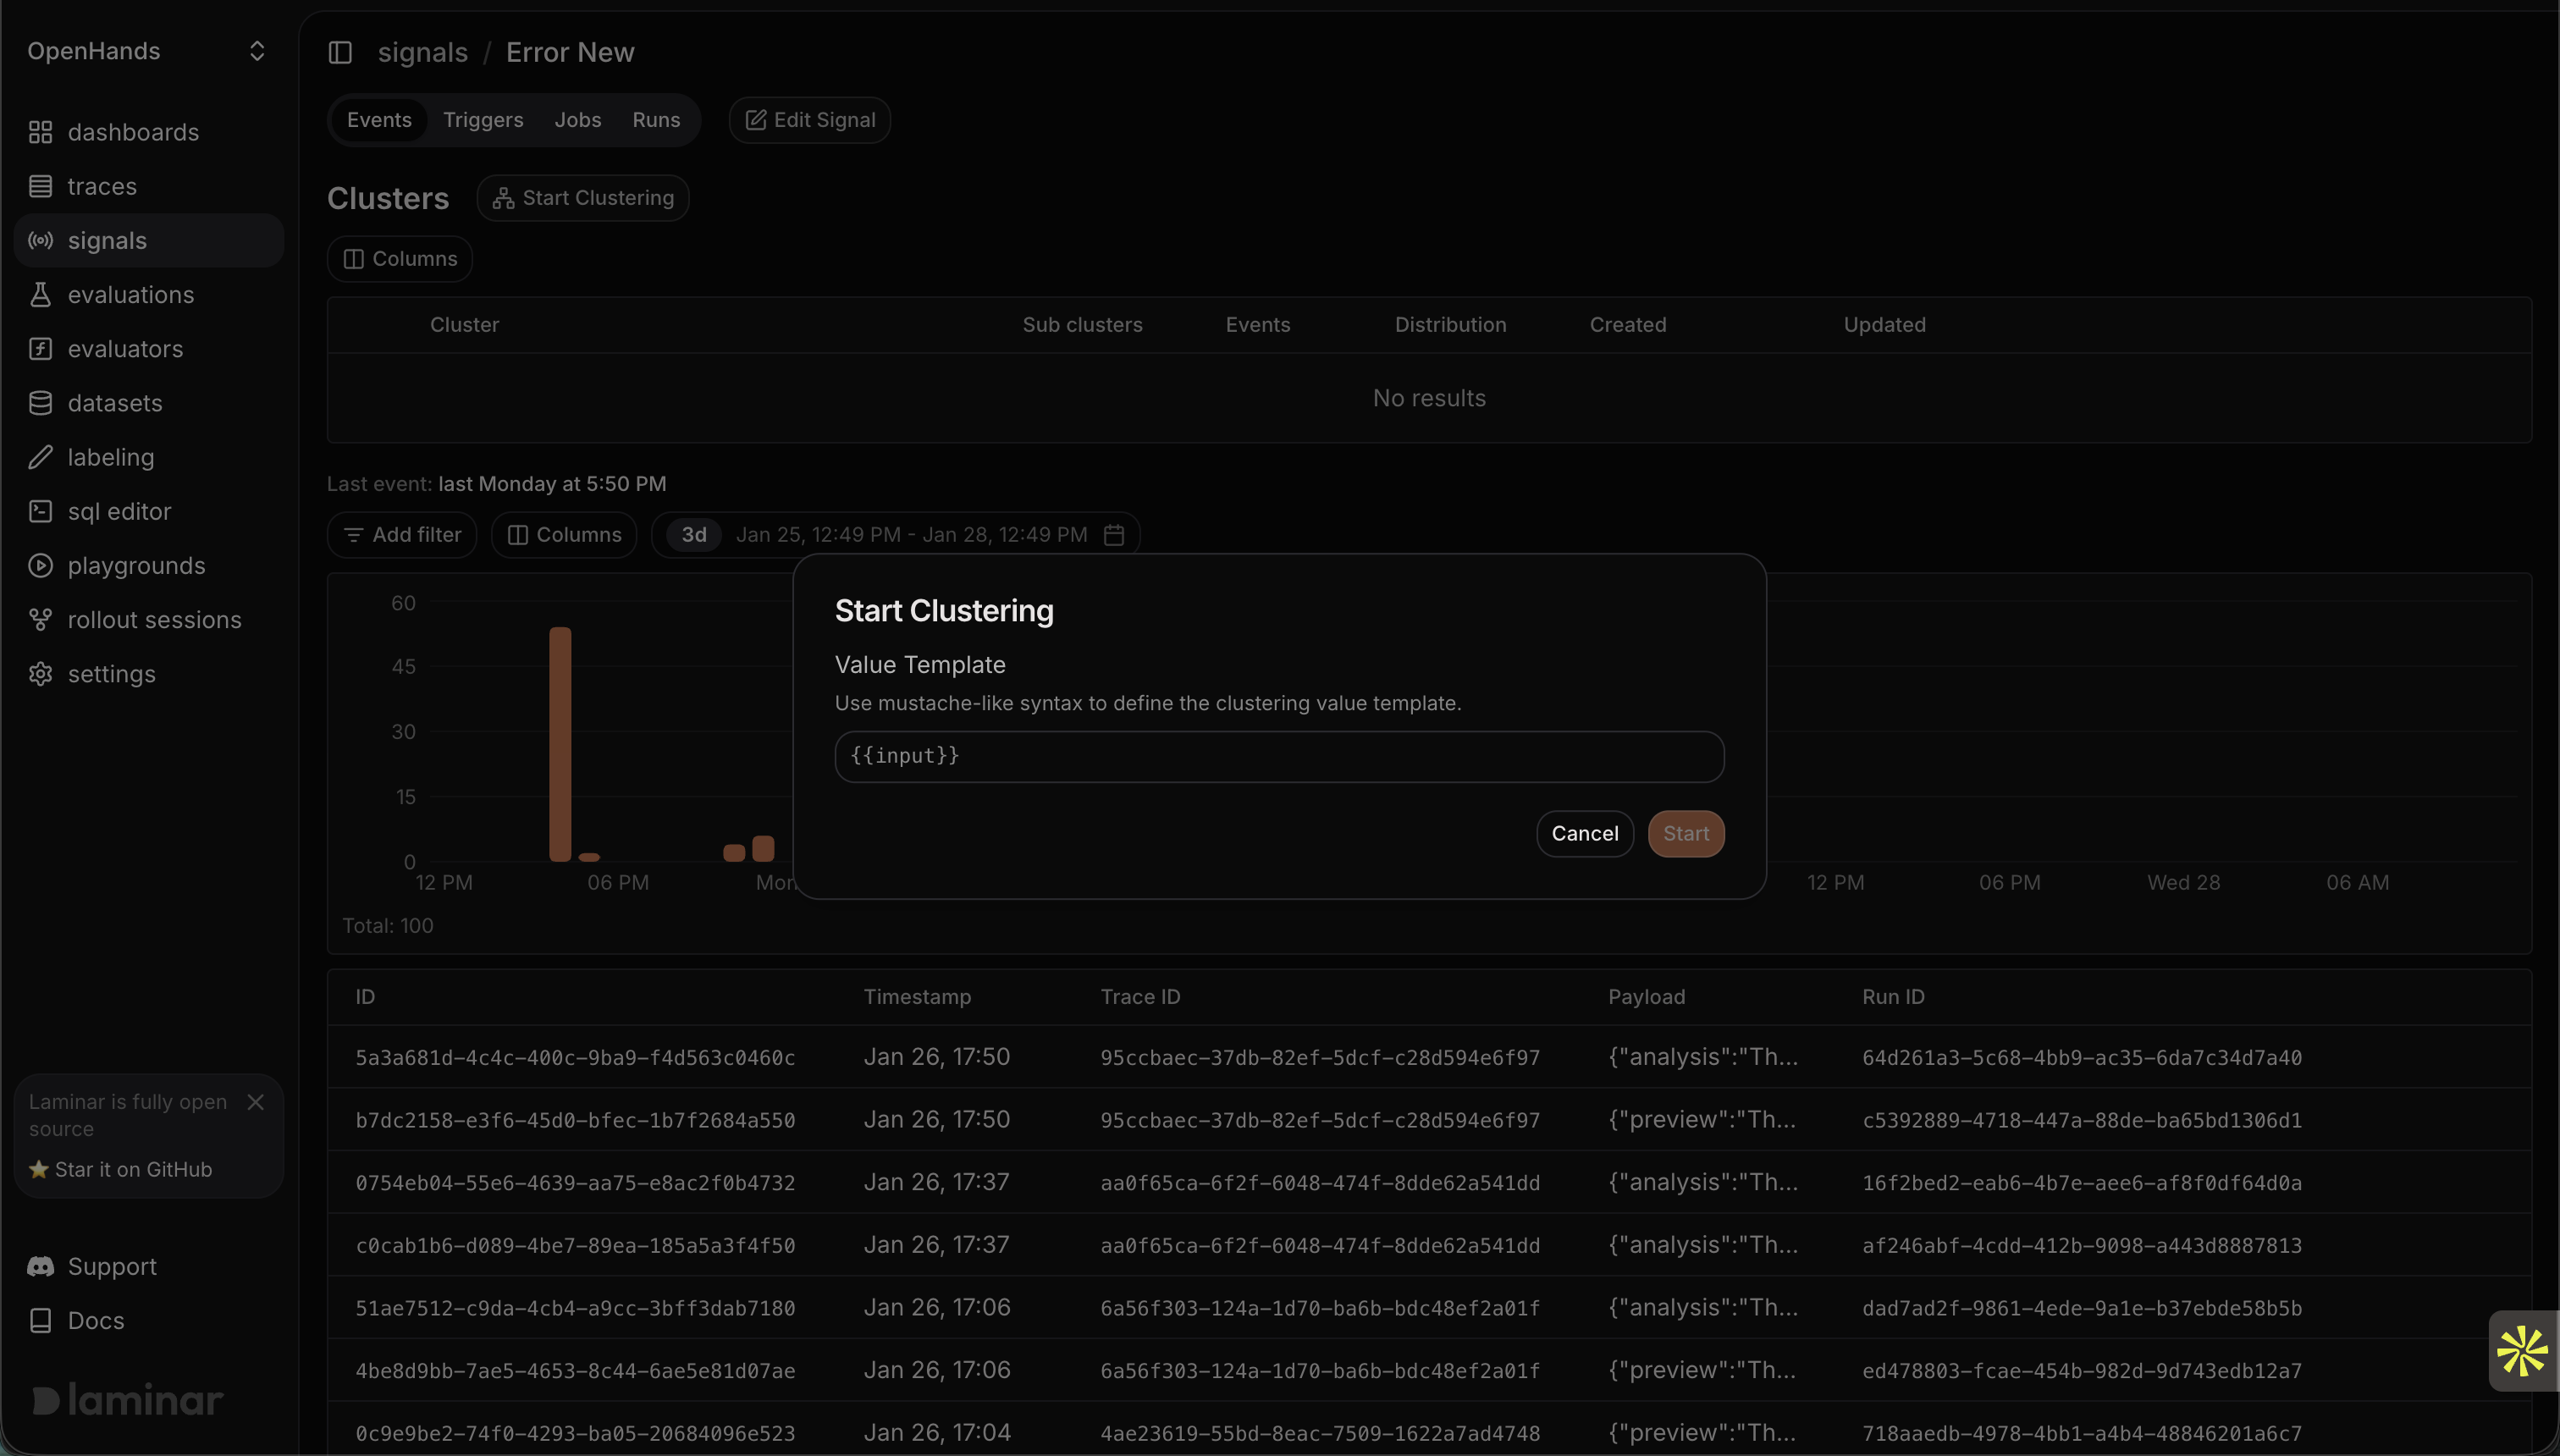Open the events table Columns selector
Image resolution: width=2560 pixels, height=1456 pixels.
(564, 535)
